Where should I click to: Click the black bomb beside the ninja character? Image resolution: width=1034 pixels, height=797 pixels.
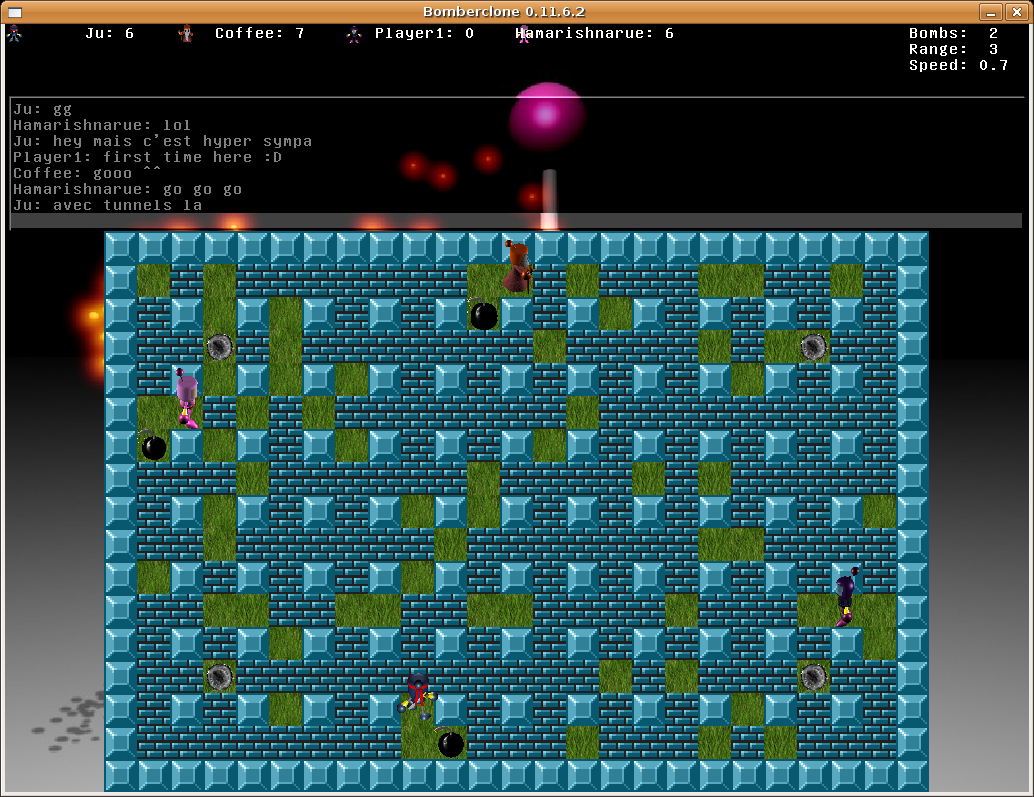tap(450, 743)
